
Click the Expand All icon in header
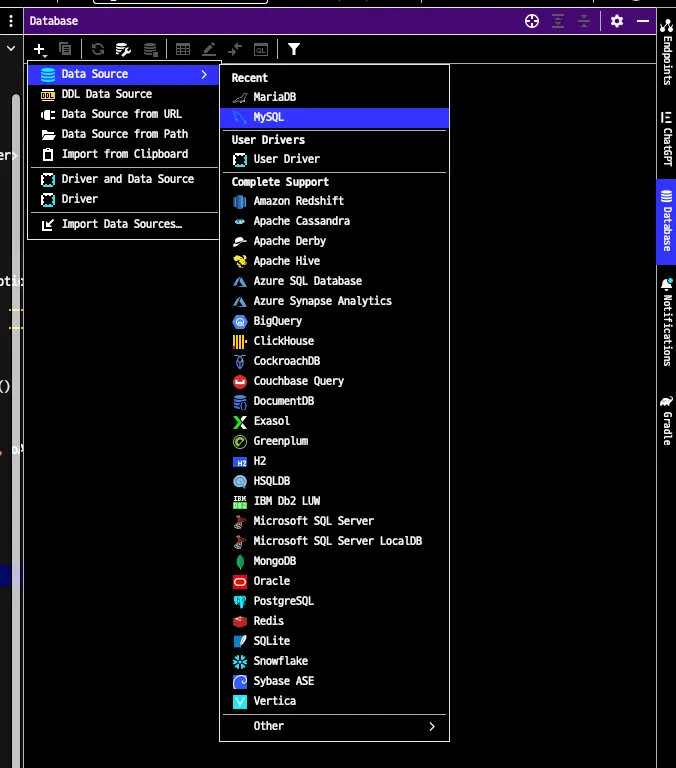click(557, 21)
